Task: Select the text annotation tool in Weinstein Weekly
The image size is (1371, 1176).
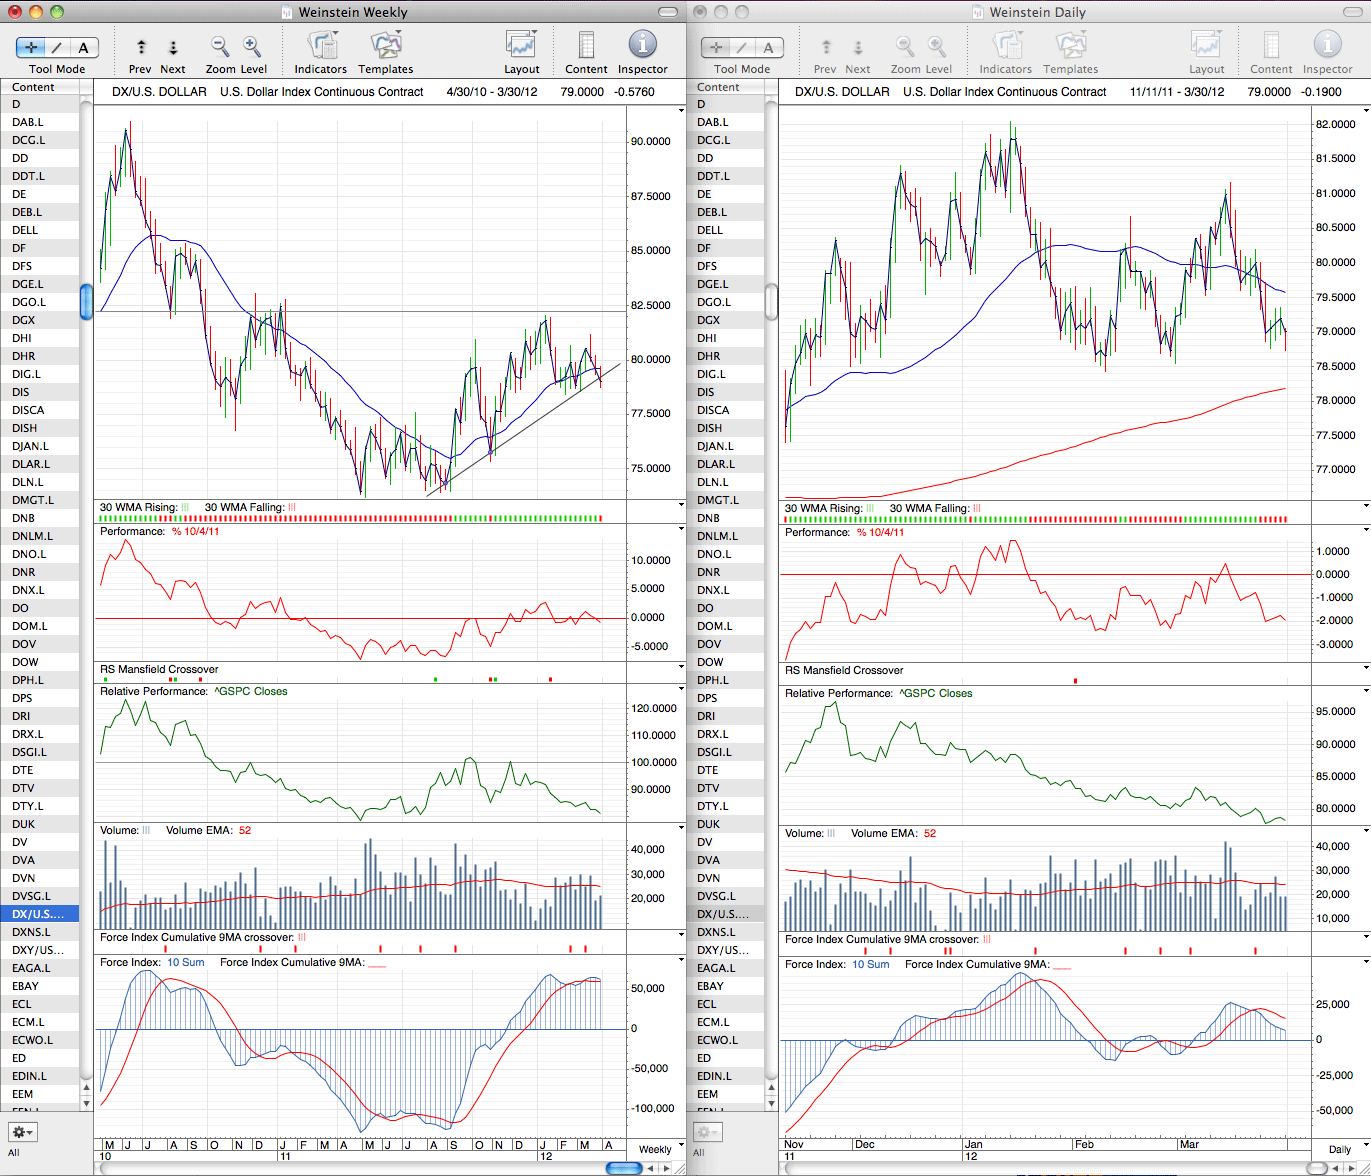Action: (84, 47)
